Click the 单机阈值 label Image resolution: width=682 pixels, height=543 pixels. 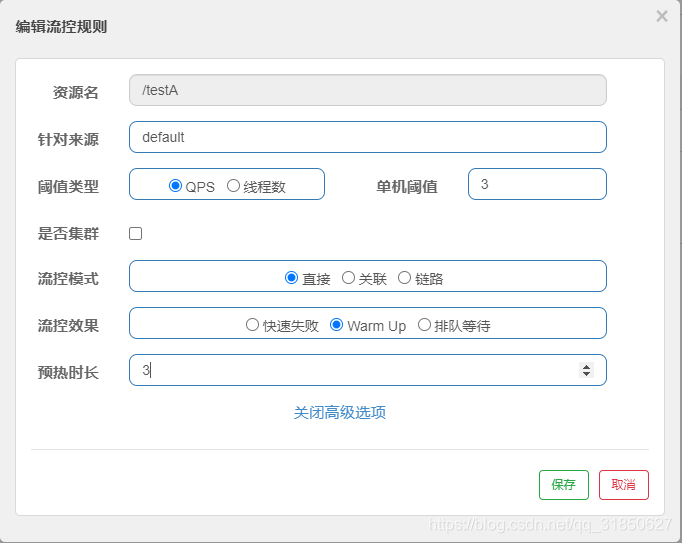407,187
